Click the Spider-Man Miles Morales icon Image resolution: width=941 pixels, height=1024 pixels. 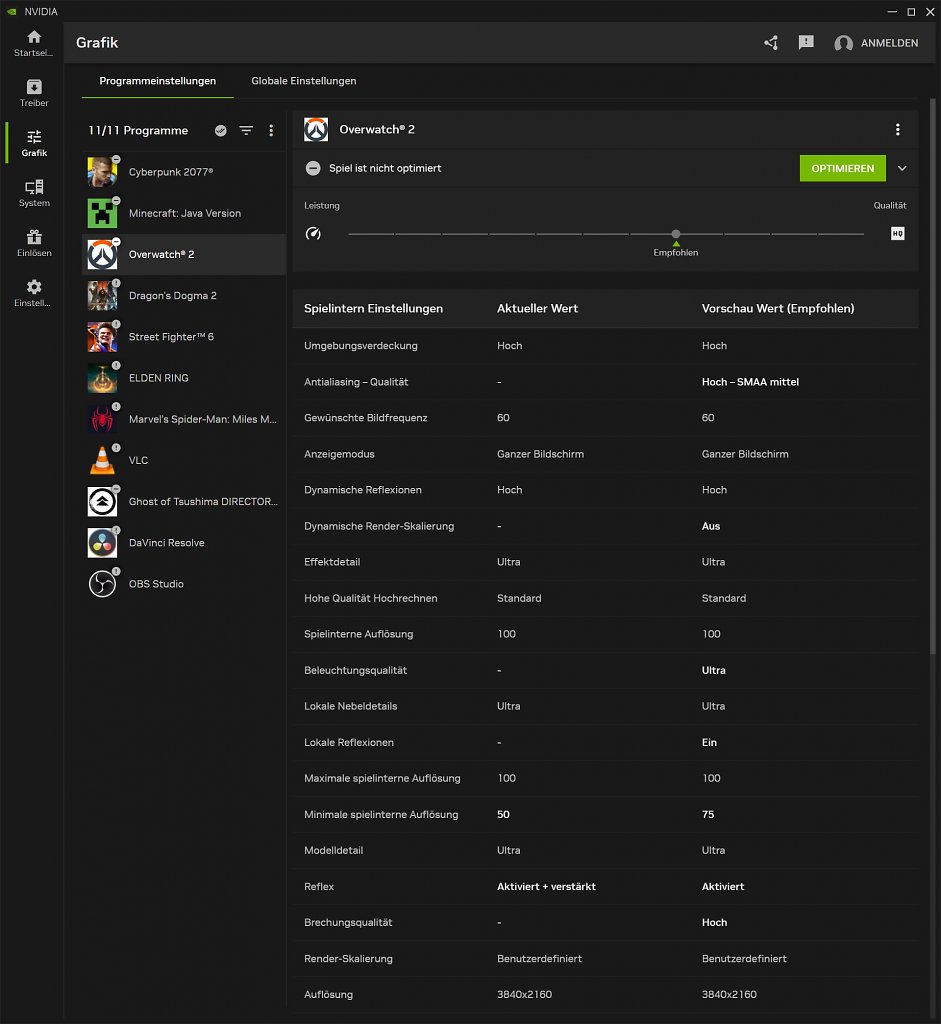pyautogui.click(x=103, y=419)
